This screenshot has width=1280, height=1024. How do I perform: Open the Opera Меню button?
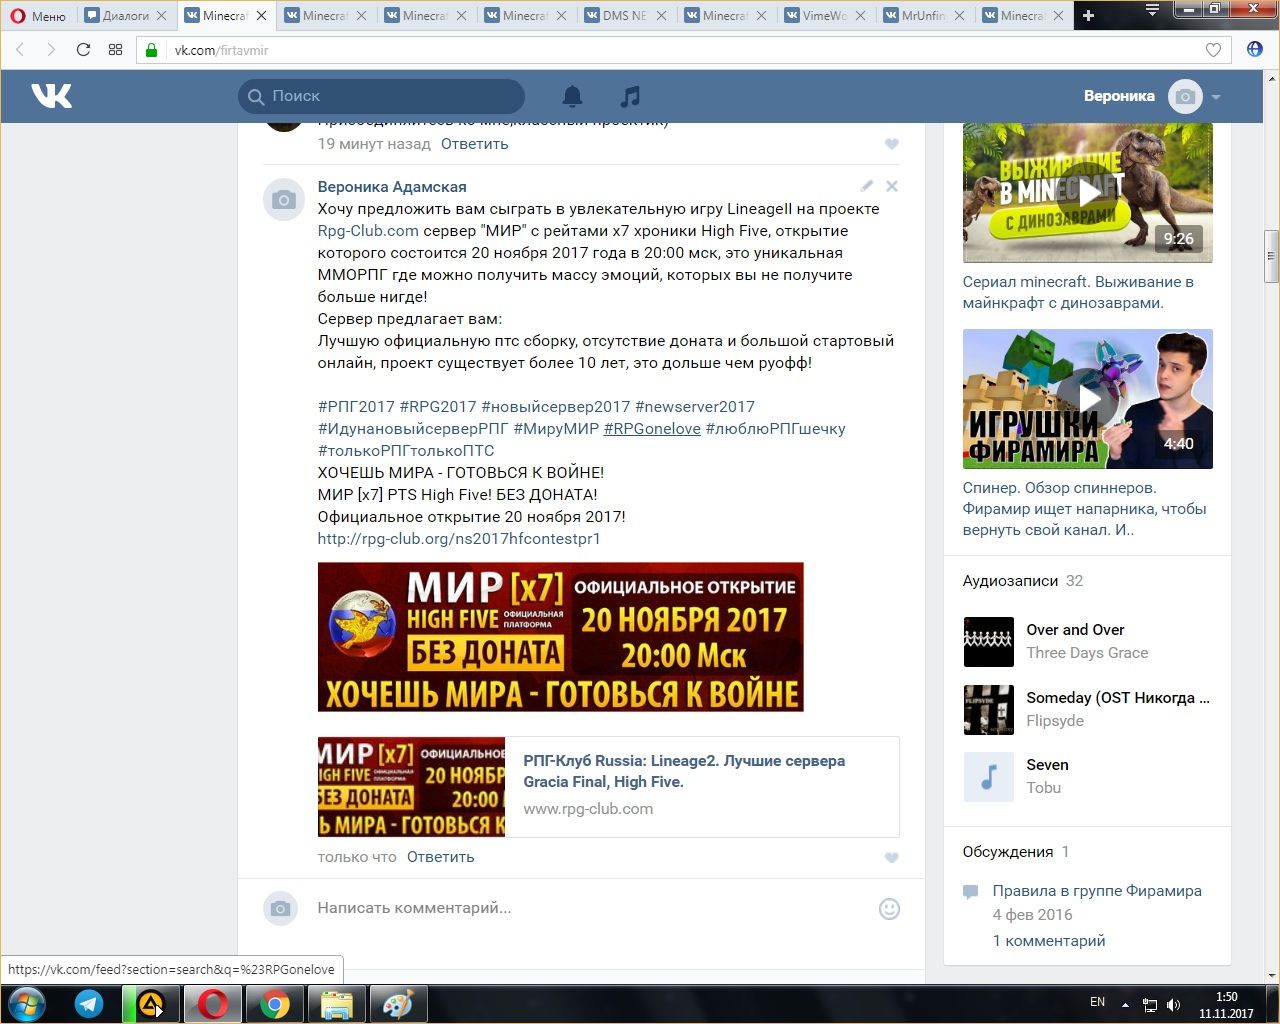[38, 16]
